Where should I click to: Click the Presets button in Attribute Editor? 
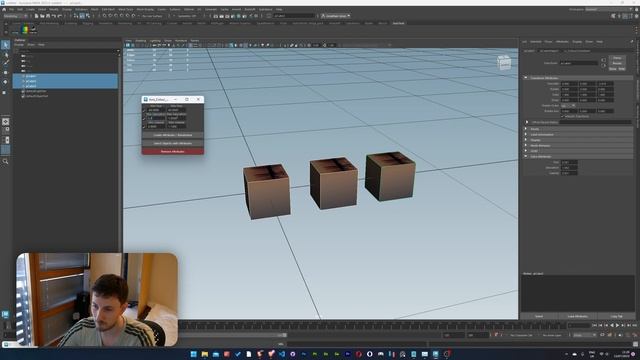click(617, 63)
